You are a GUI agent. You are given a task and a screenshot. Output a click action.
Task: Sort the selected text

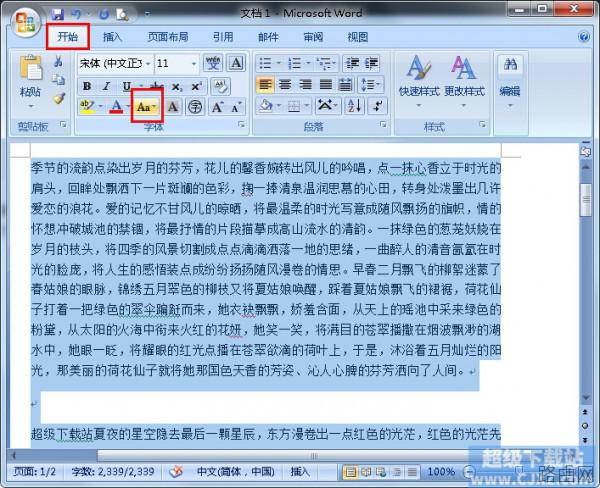[354, 105]
